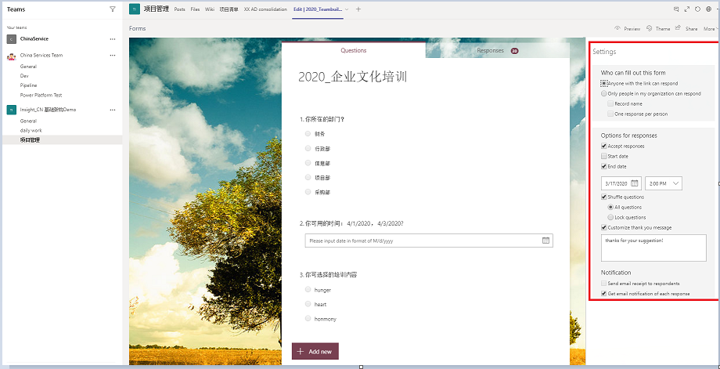Viewport: 720px width, 369px height.
Task: Open calendar icon in end date field
Action: click(635, 183)
